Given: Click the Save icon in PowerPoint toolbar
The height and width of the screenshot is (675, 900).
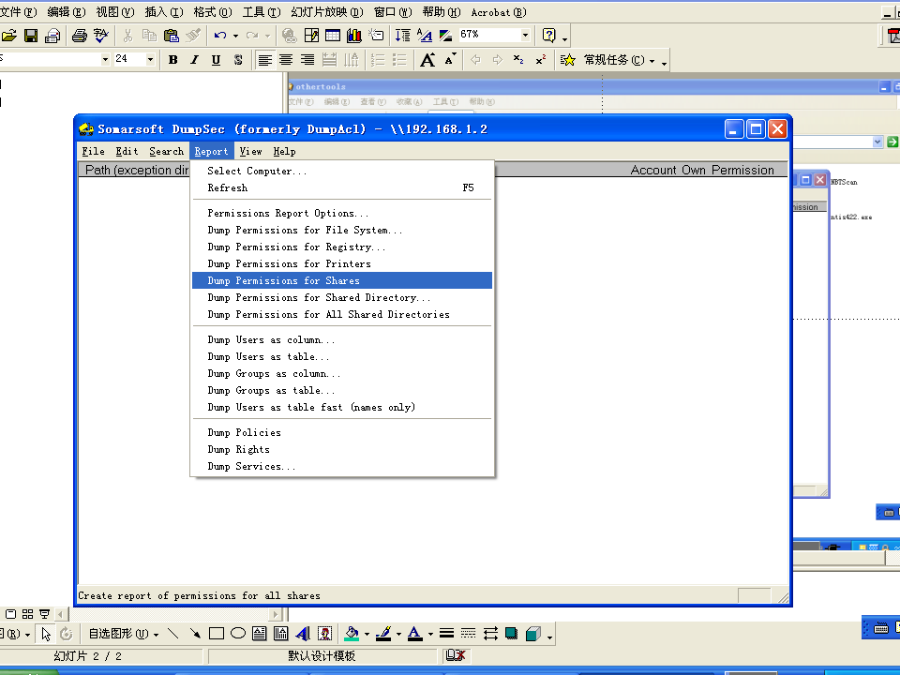Looking at the screenshot, I should pyautogui.click(x=31, y=36).
